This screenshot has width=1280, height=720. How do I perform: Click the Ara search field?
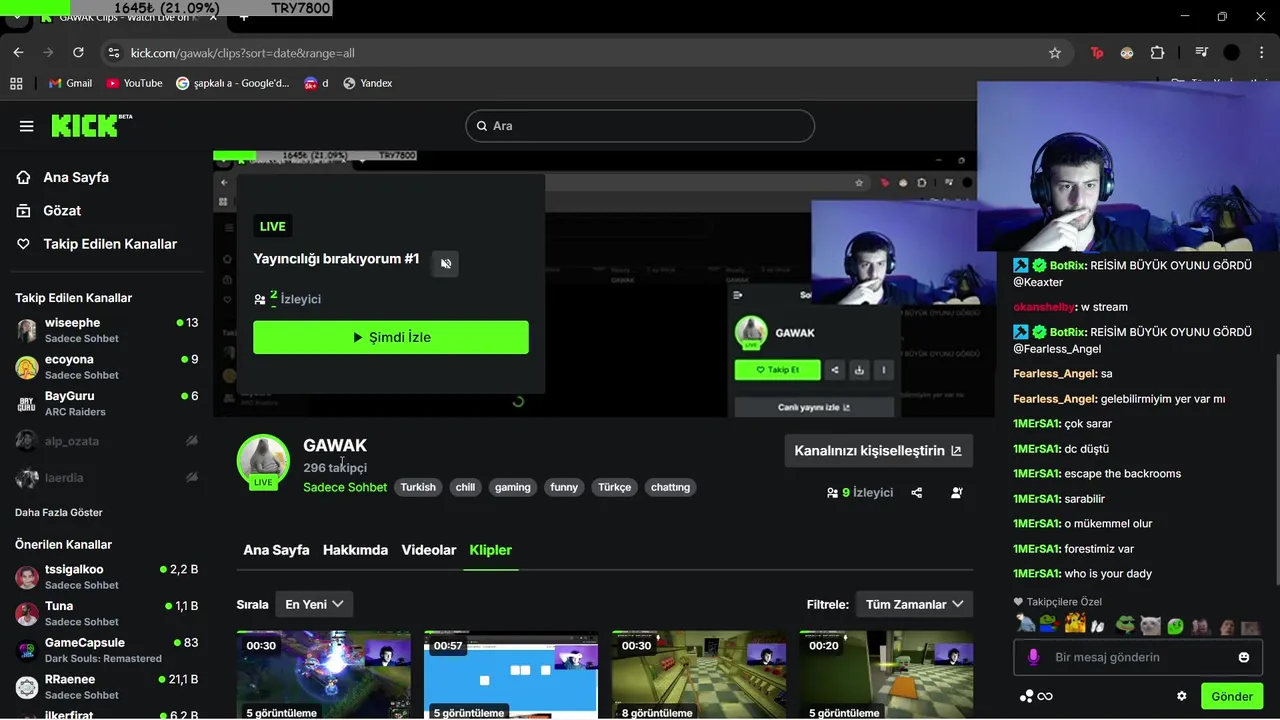[640, 126]
